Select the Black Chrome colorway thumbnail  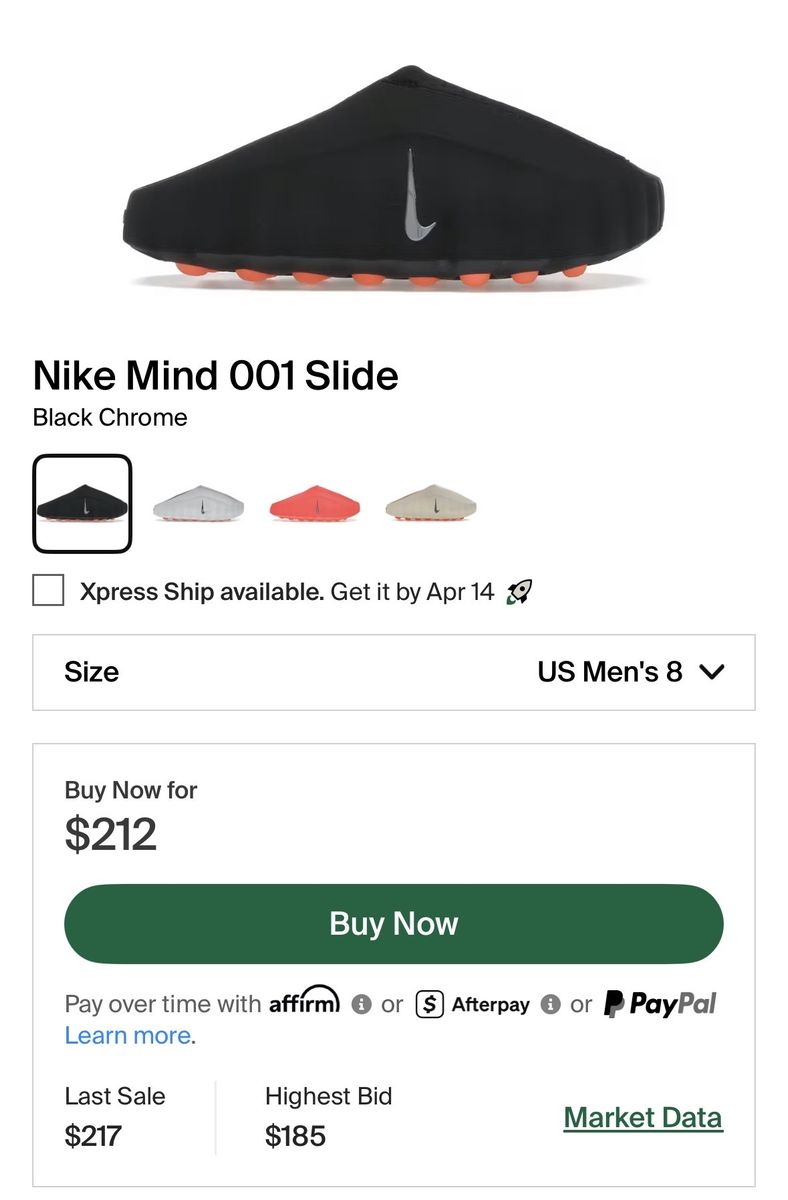click(82, 504)
